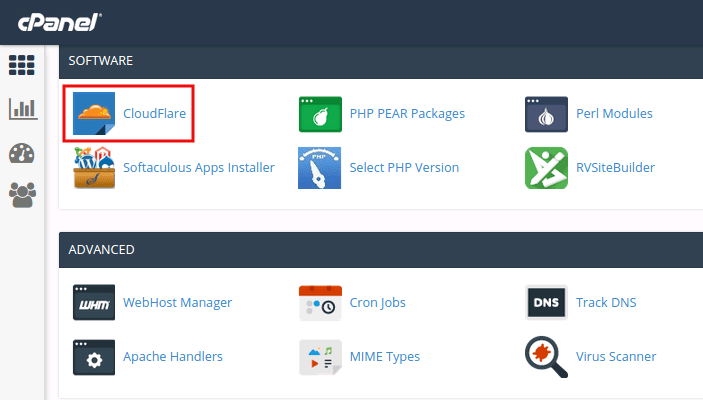This screenshot has width=703, height=400.
Task: Click the Softaculous Apps Installer link
Action: click(199, 168)
